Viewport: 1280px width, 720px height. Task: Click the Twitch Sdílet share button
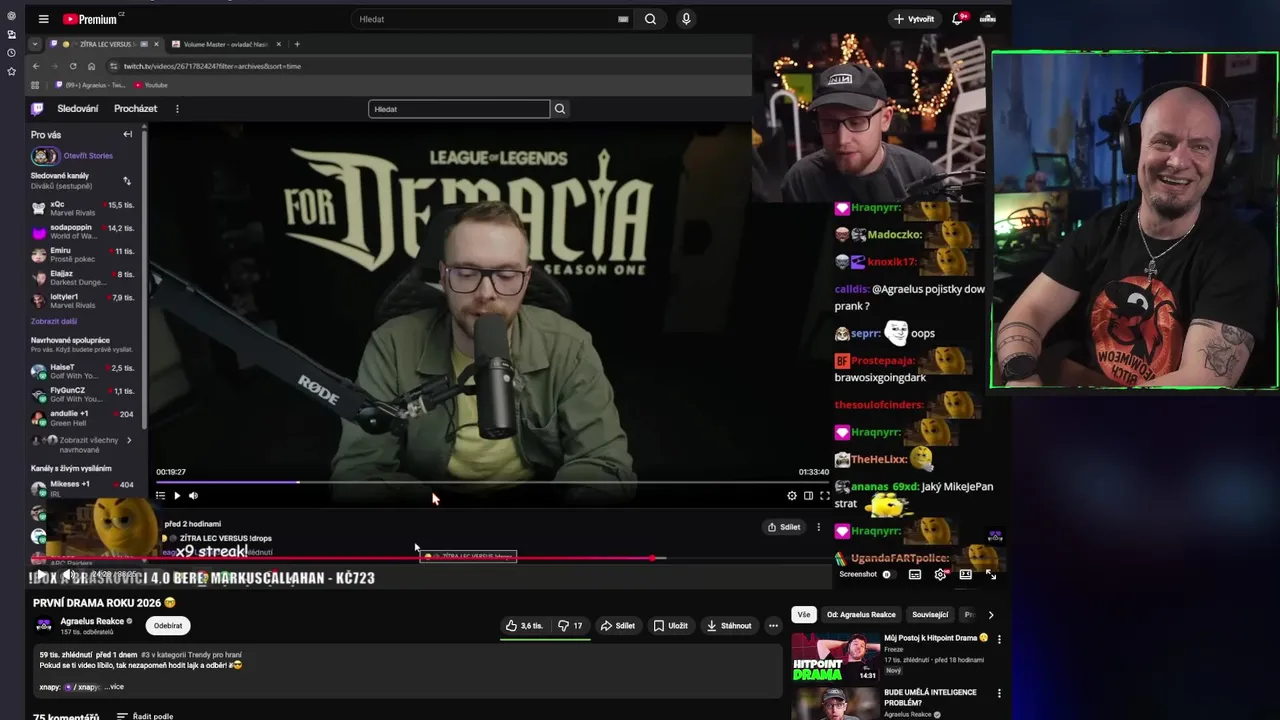coord(784,527)
